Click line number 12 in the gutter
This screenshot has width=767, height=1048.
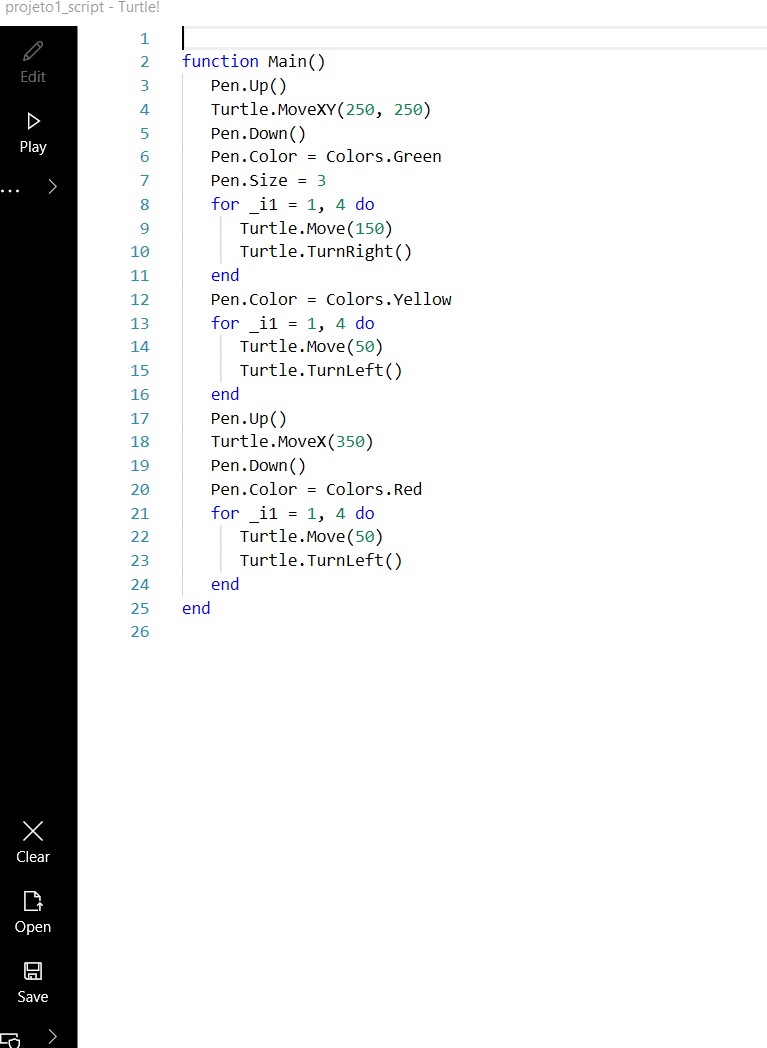pos(140,299)
